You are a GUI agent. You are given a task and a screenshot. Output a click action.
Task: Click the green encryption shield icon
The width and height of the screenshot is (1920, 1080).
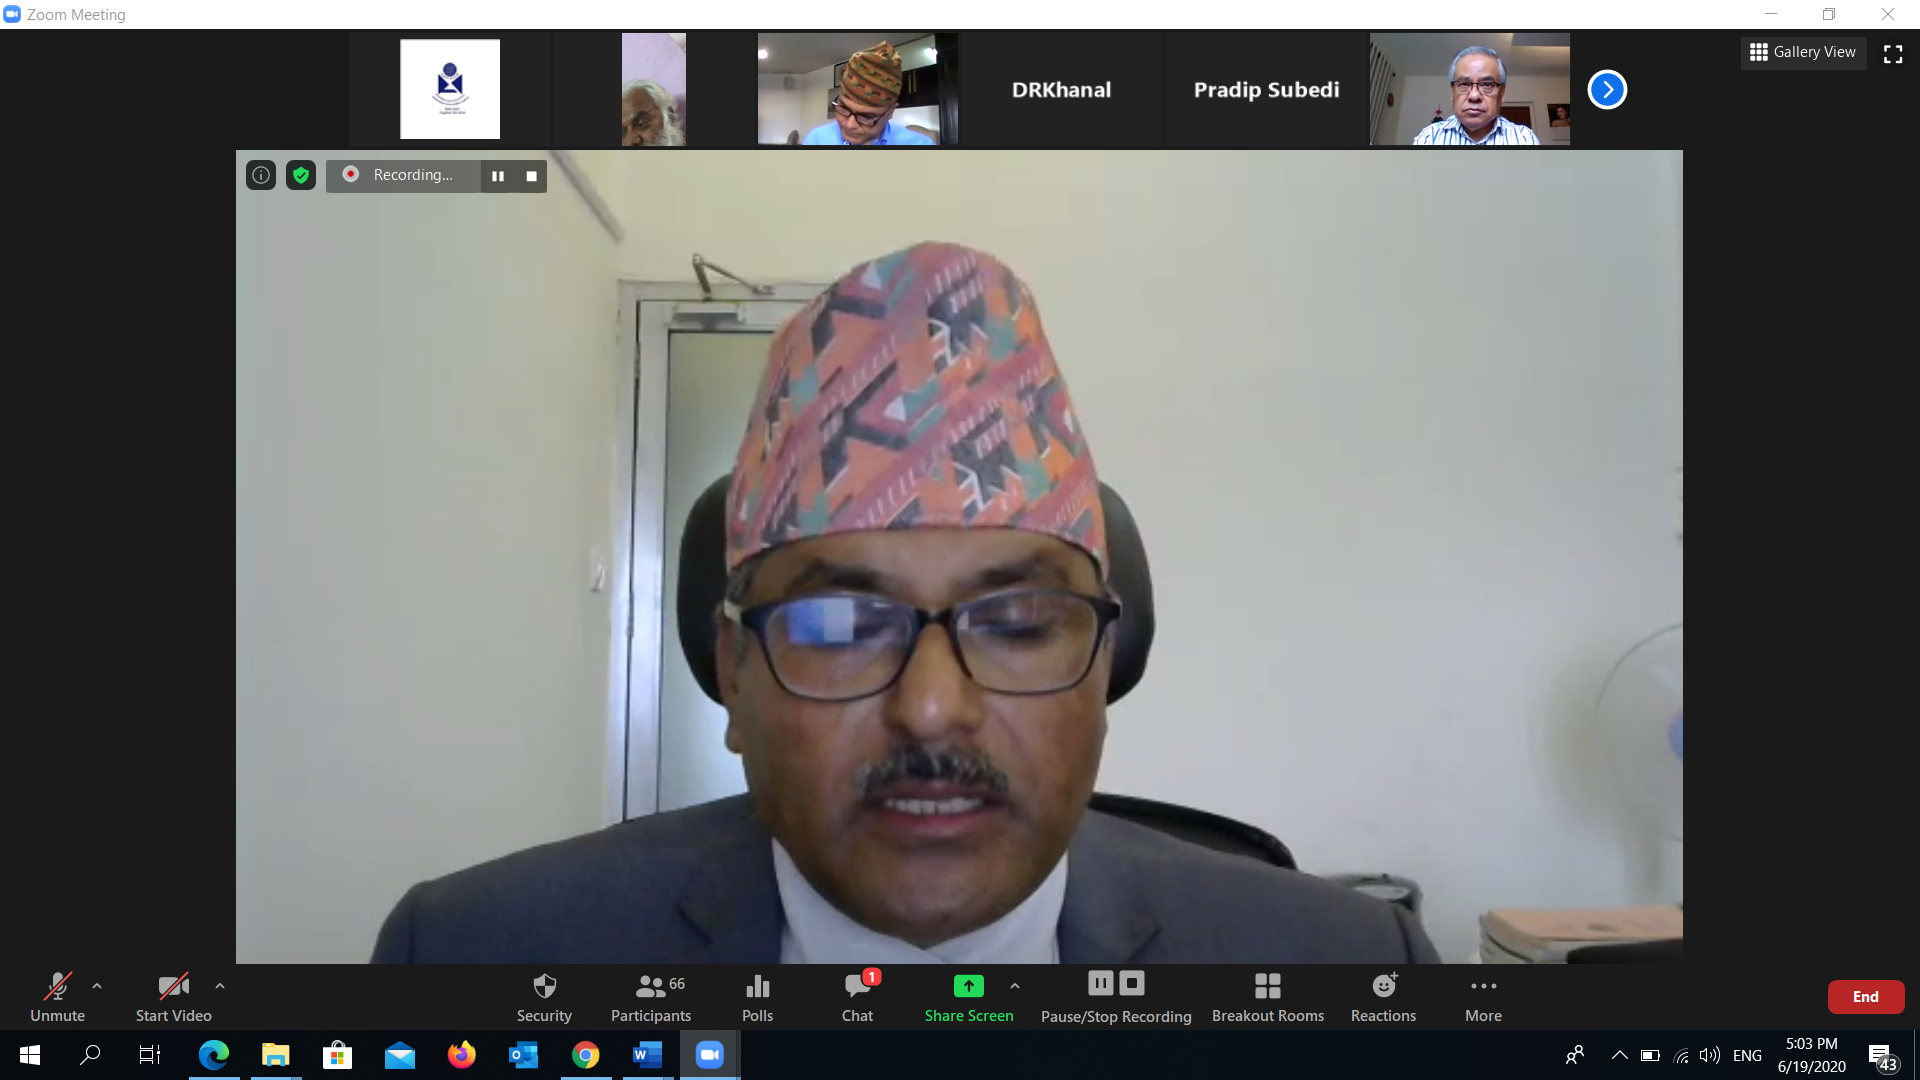tap(300, 175)
